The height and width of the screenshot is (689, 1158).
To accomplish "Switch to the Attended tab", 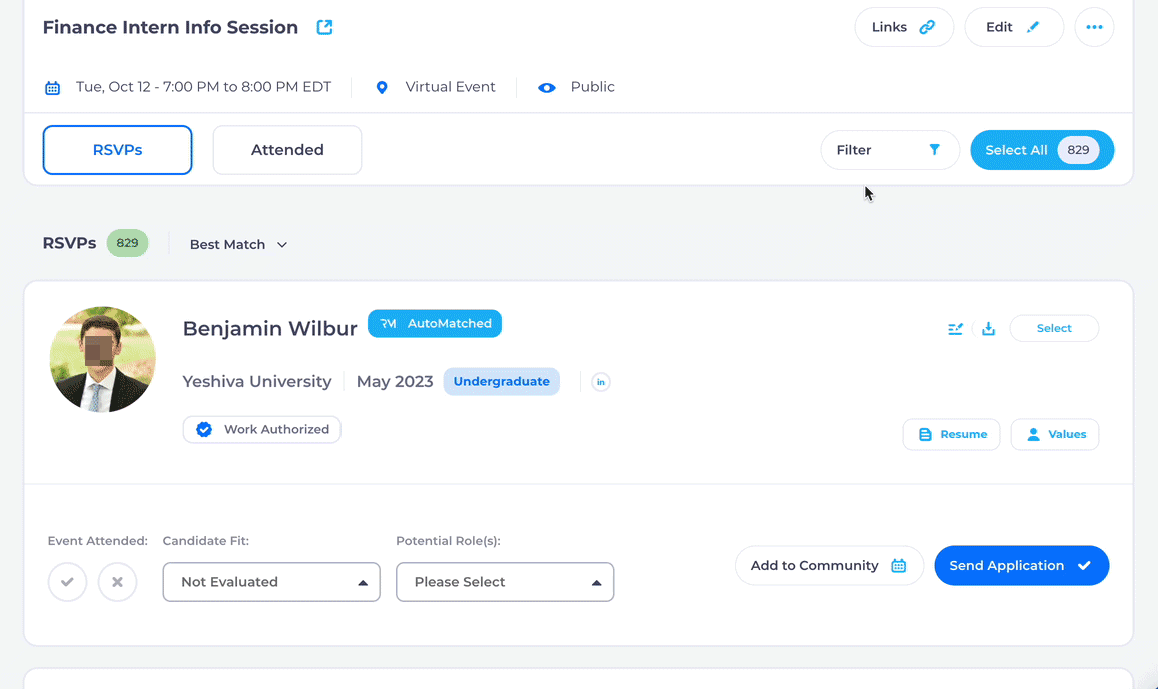I will tap(287, 150).
